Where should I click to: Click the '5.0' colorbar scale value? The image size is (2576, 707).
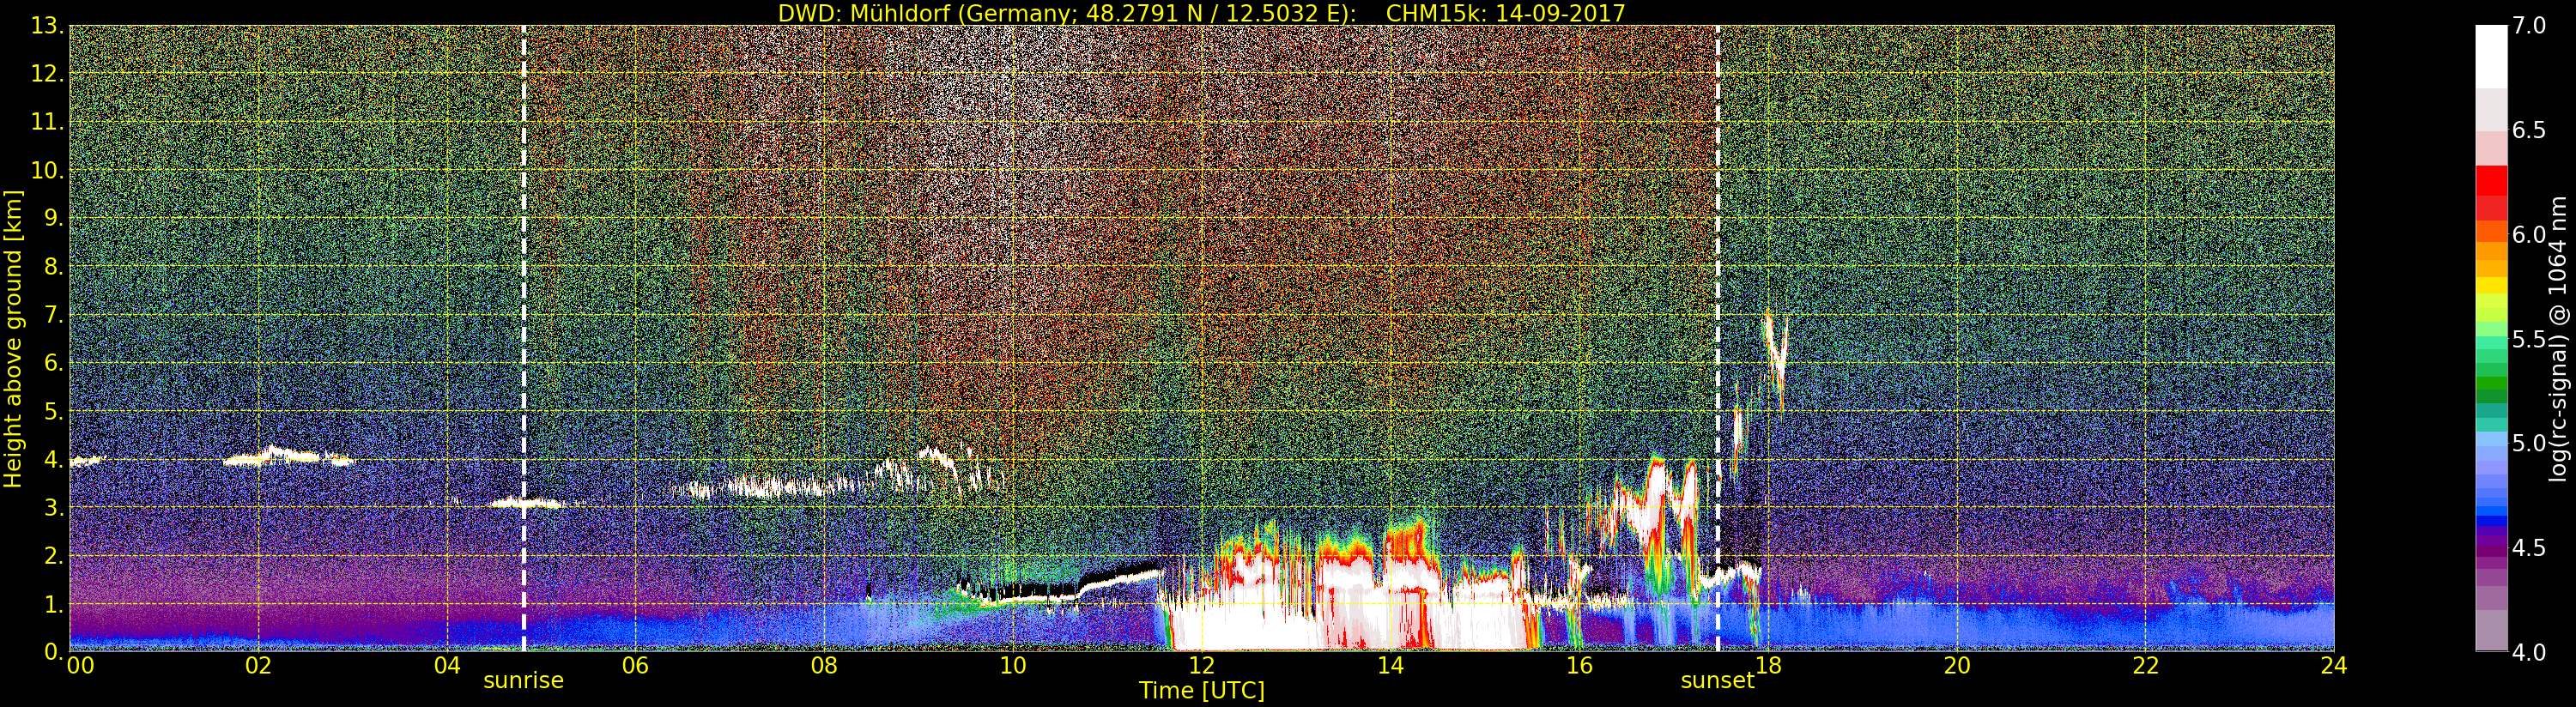[x=2528, y=443]
